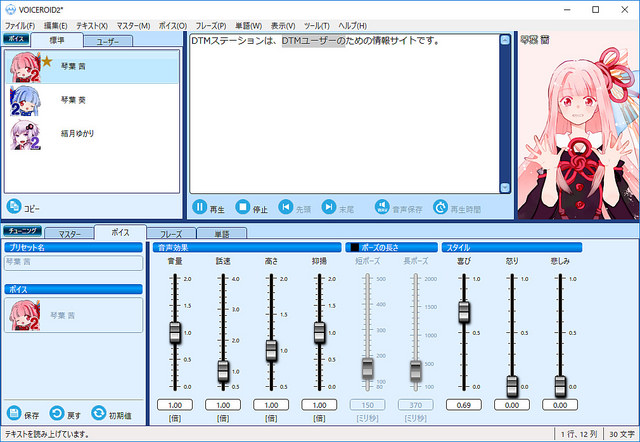
Task: Select the 結月ゆかり voice avatar
Action: tap(25, 135)
